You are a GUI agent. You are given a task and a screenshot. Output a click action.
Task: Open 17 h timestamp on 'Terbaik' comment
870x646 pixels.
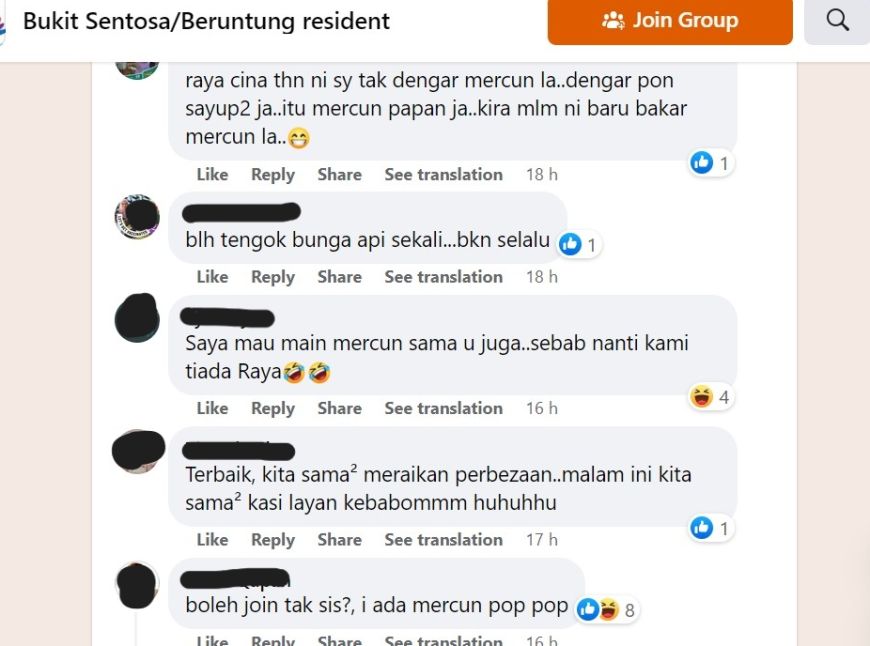(542, 539)
